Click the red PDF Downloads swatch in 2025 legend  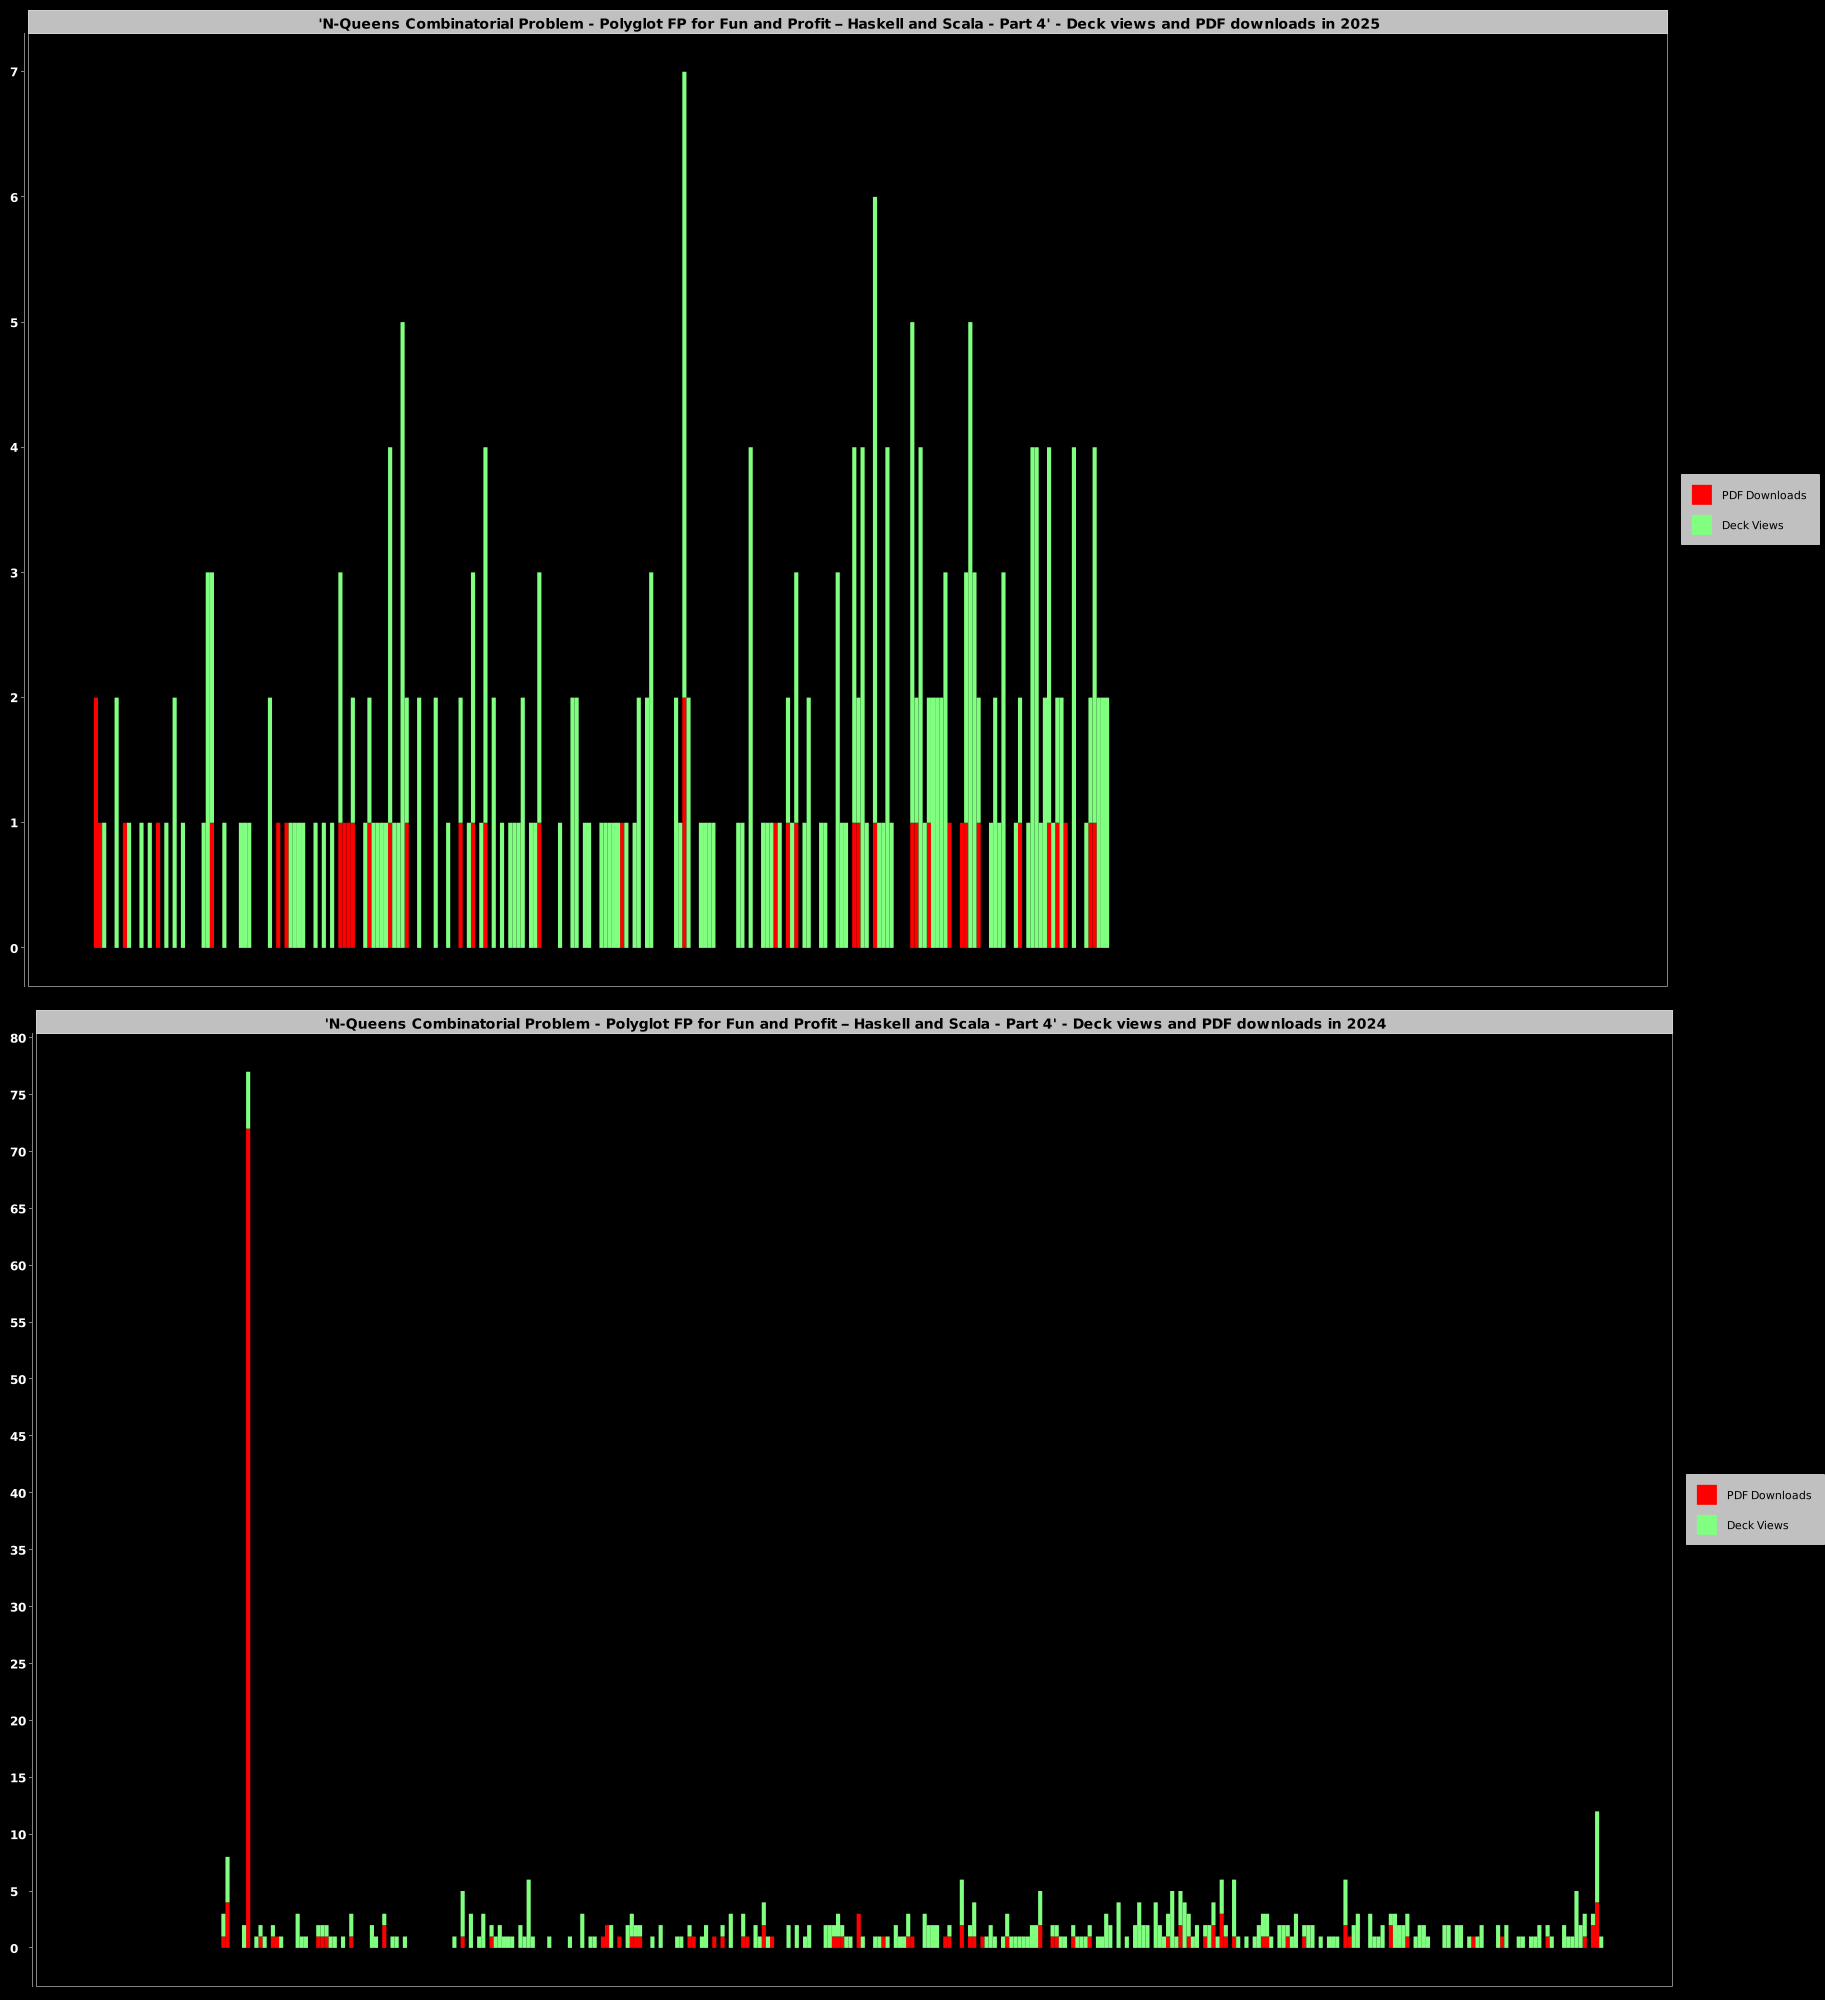point(1701,495)
